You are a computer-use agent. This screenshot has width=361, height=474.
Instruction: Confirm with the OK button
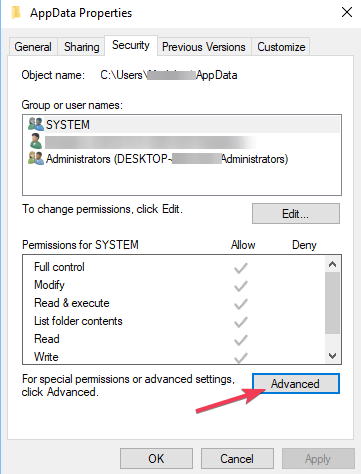coord(156,458)
